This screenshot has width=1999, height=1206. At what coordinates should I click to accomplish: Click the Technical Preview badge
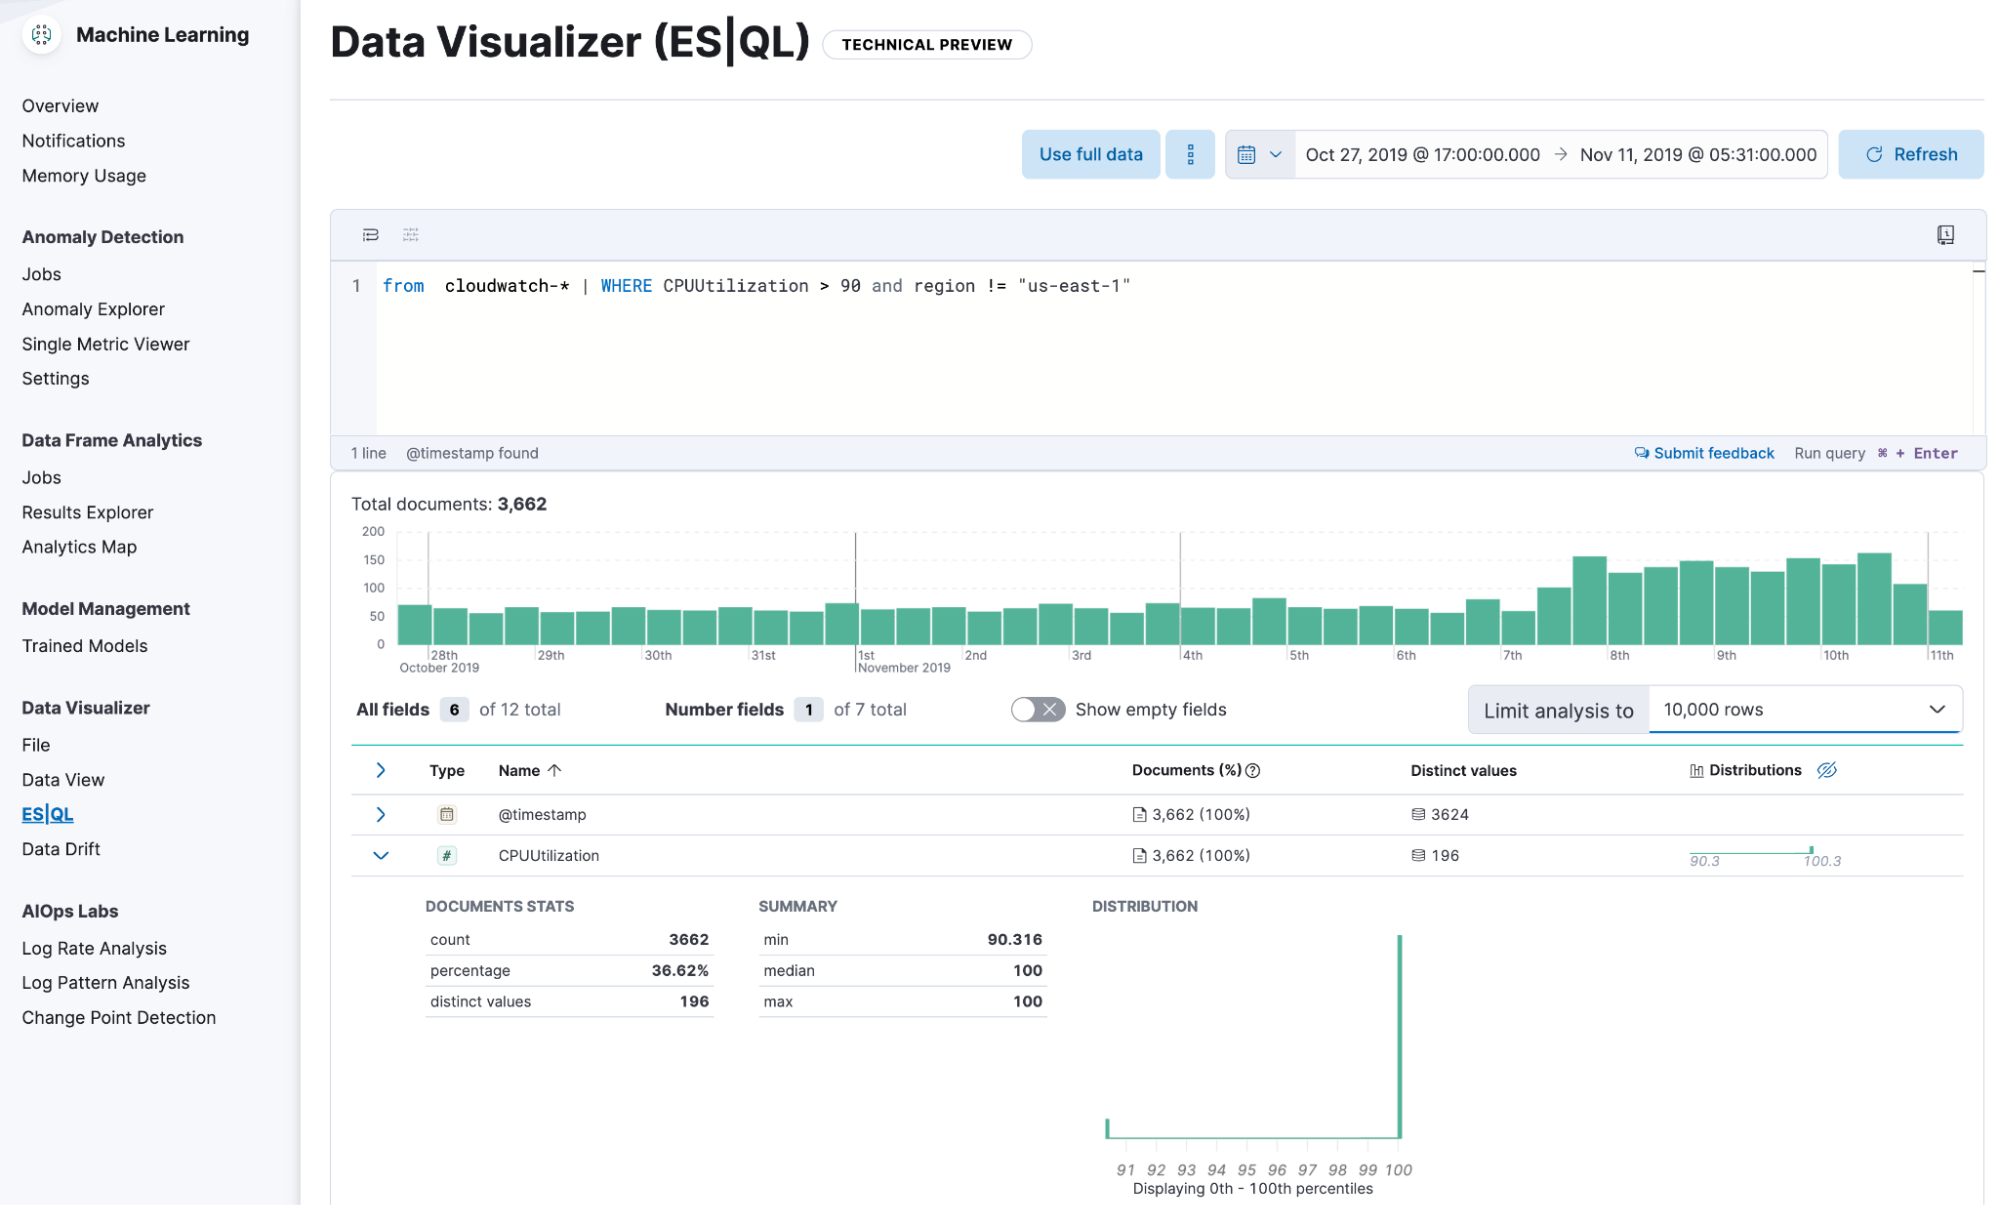pyautogui.click(x=926, y=44)
